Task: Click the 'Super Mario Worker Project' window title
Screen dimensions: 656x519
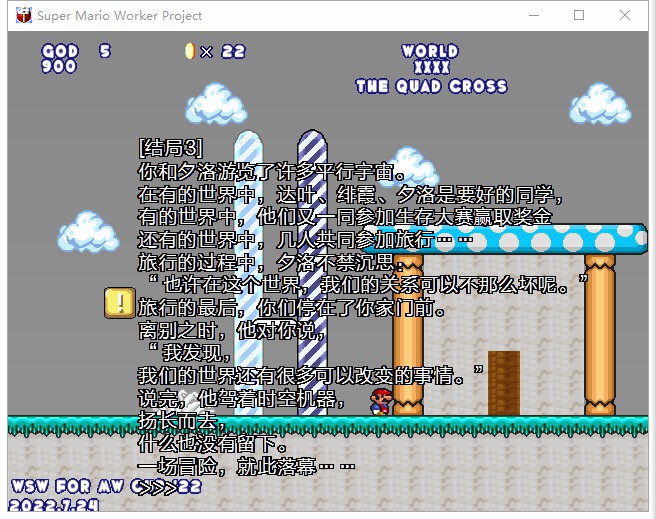Action: pyautogui.click(x=120, y=16)
